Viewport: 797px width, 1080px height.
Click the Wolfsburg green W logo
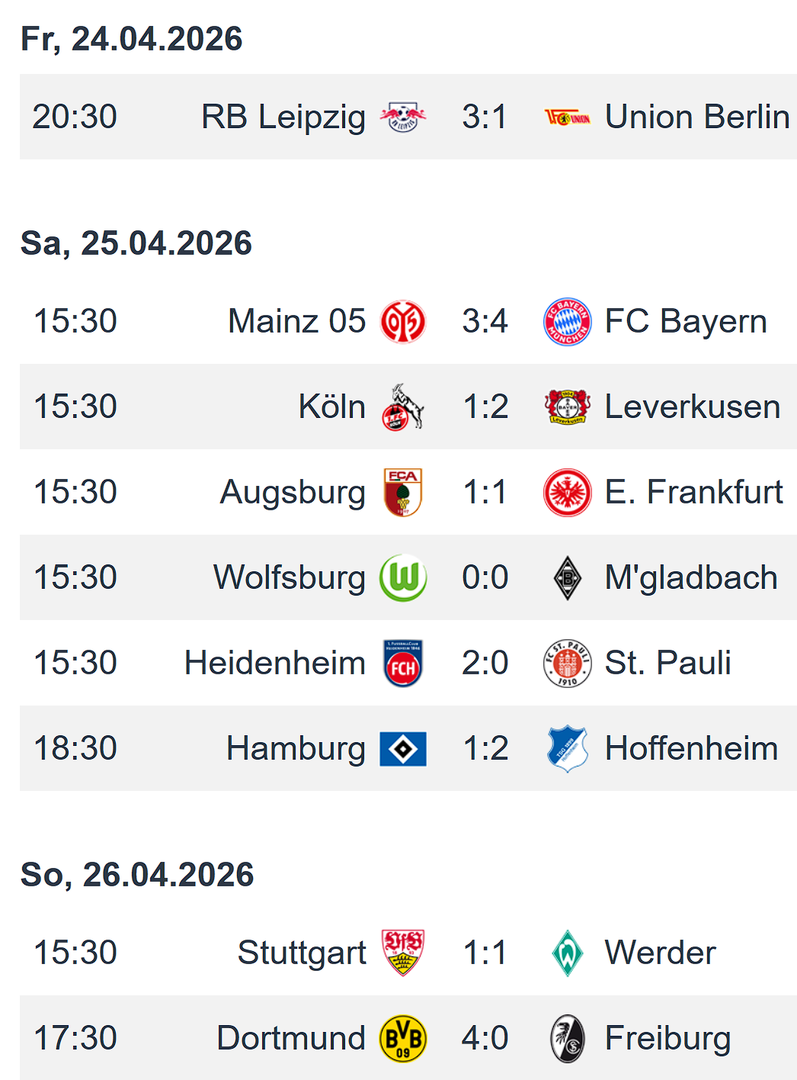[x=403, y=578]
